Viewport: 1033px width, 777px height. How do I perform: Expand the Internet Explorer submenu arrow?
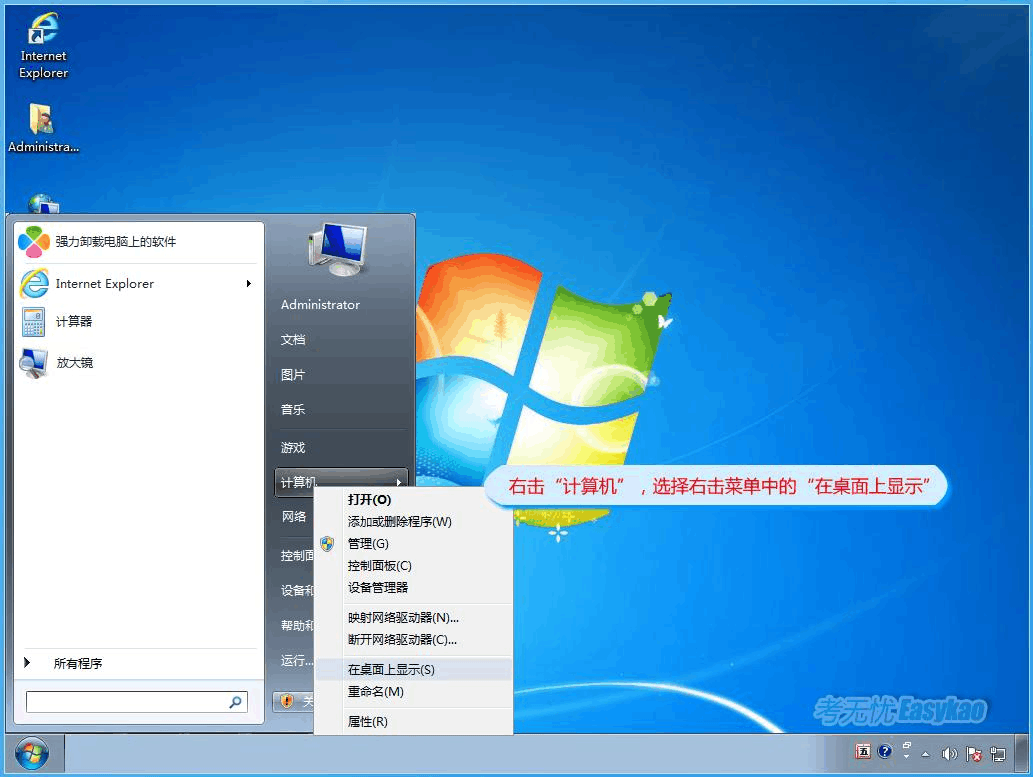pos(247,284)
